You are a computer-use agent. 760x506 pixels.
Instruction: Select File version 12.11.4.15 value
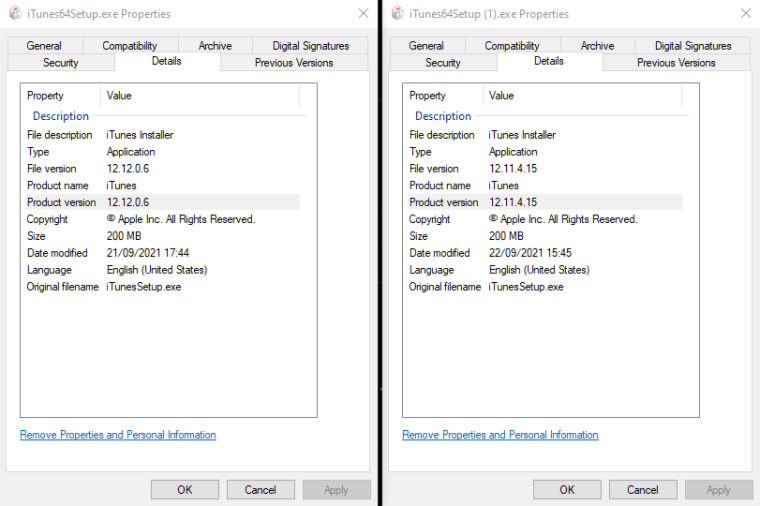pyautogui.click(x=513, y=169)
